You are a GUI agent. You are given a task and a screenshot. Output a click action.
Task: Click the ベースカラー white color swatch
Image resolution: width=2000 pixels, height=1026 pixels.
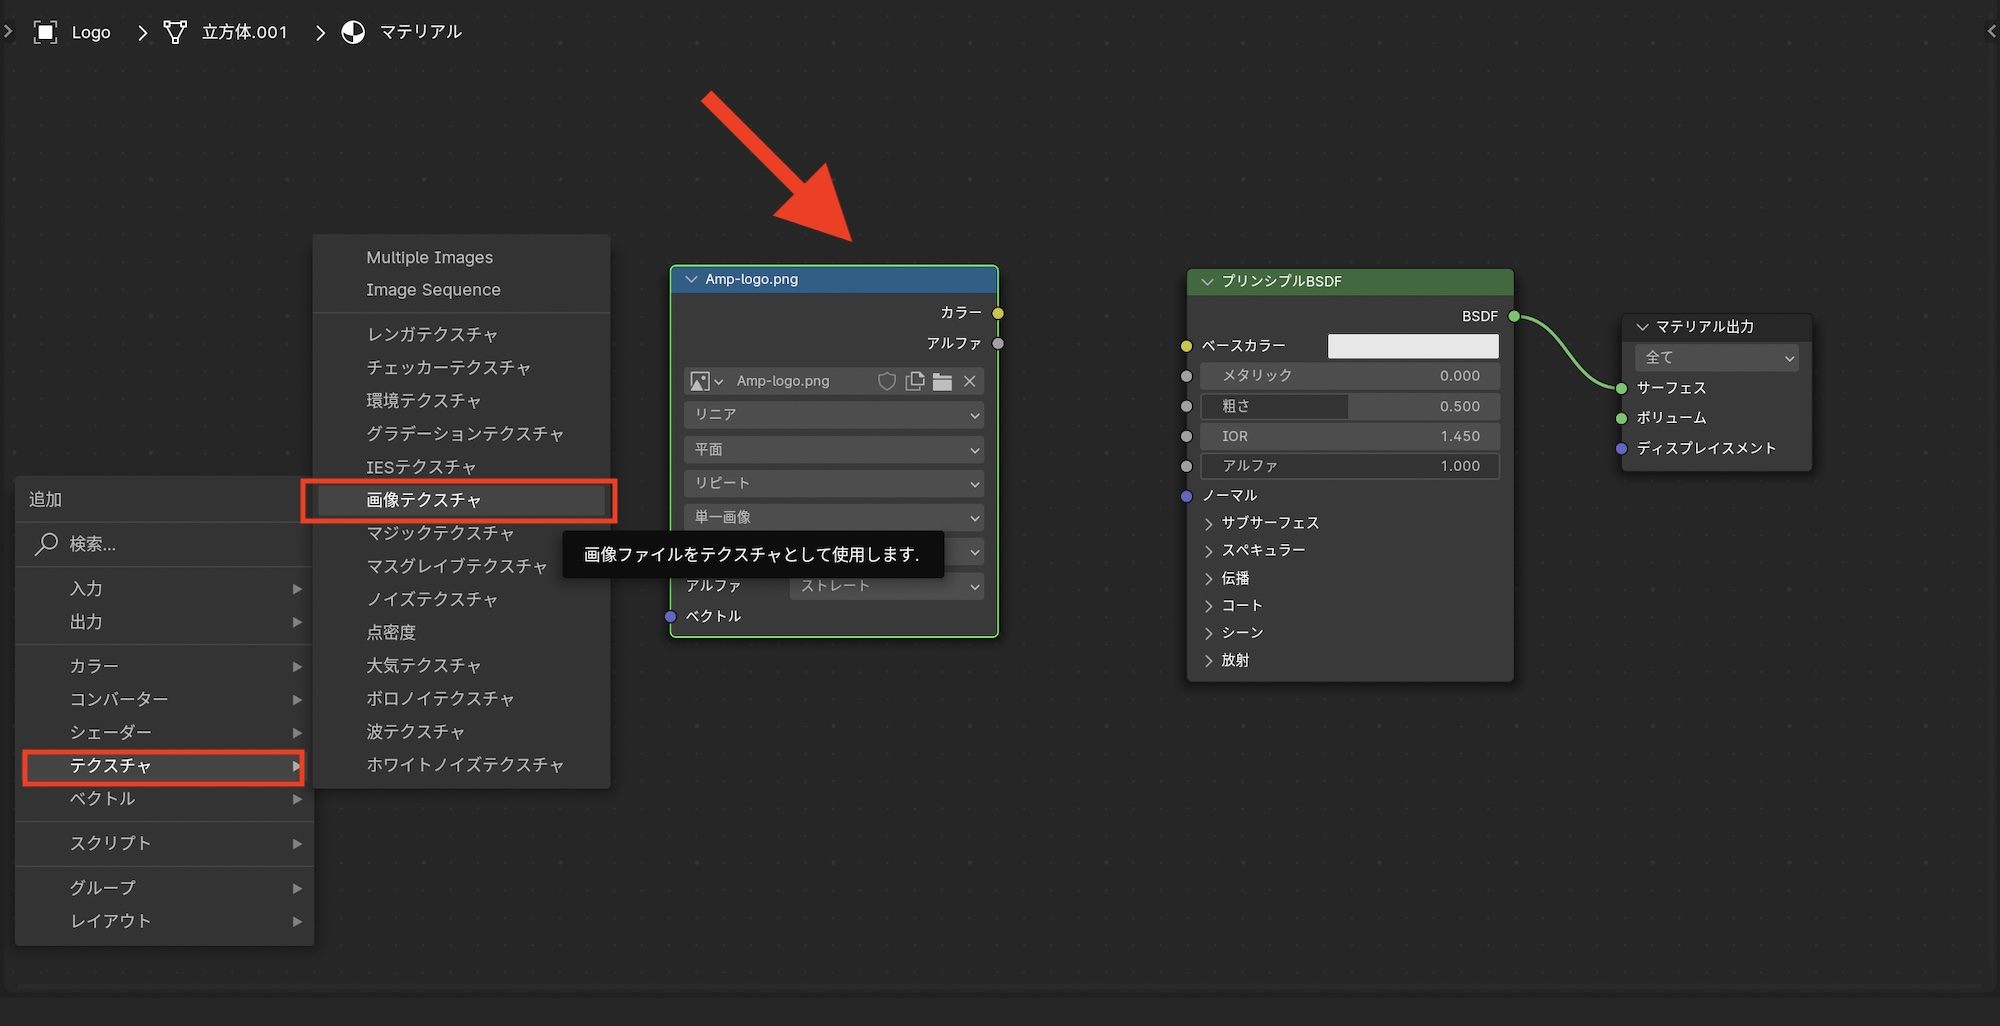pos(1412,346)
